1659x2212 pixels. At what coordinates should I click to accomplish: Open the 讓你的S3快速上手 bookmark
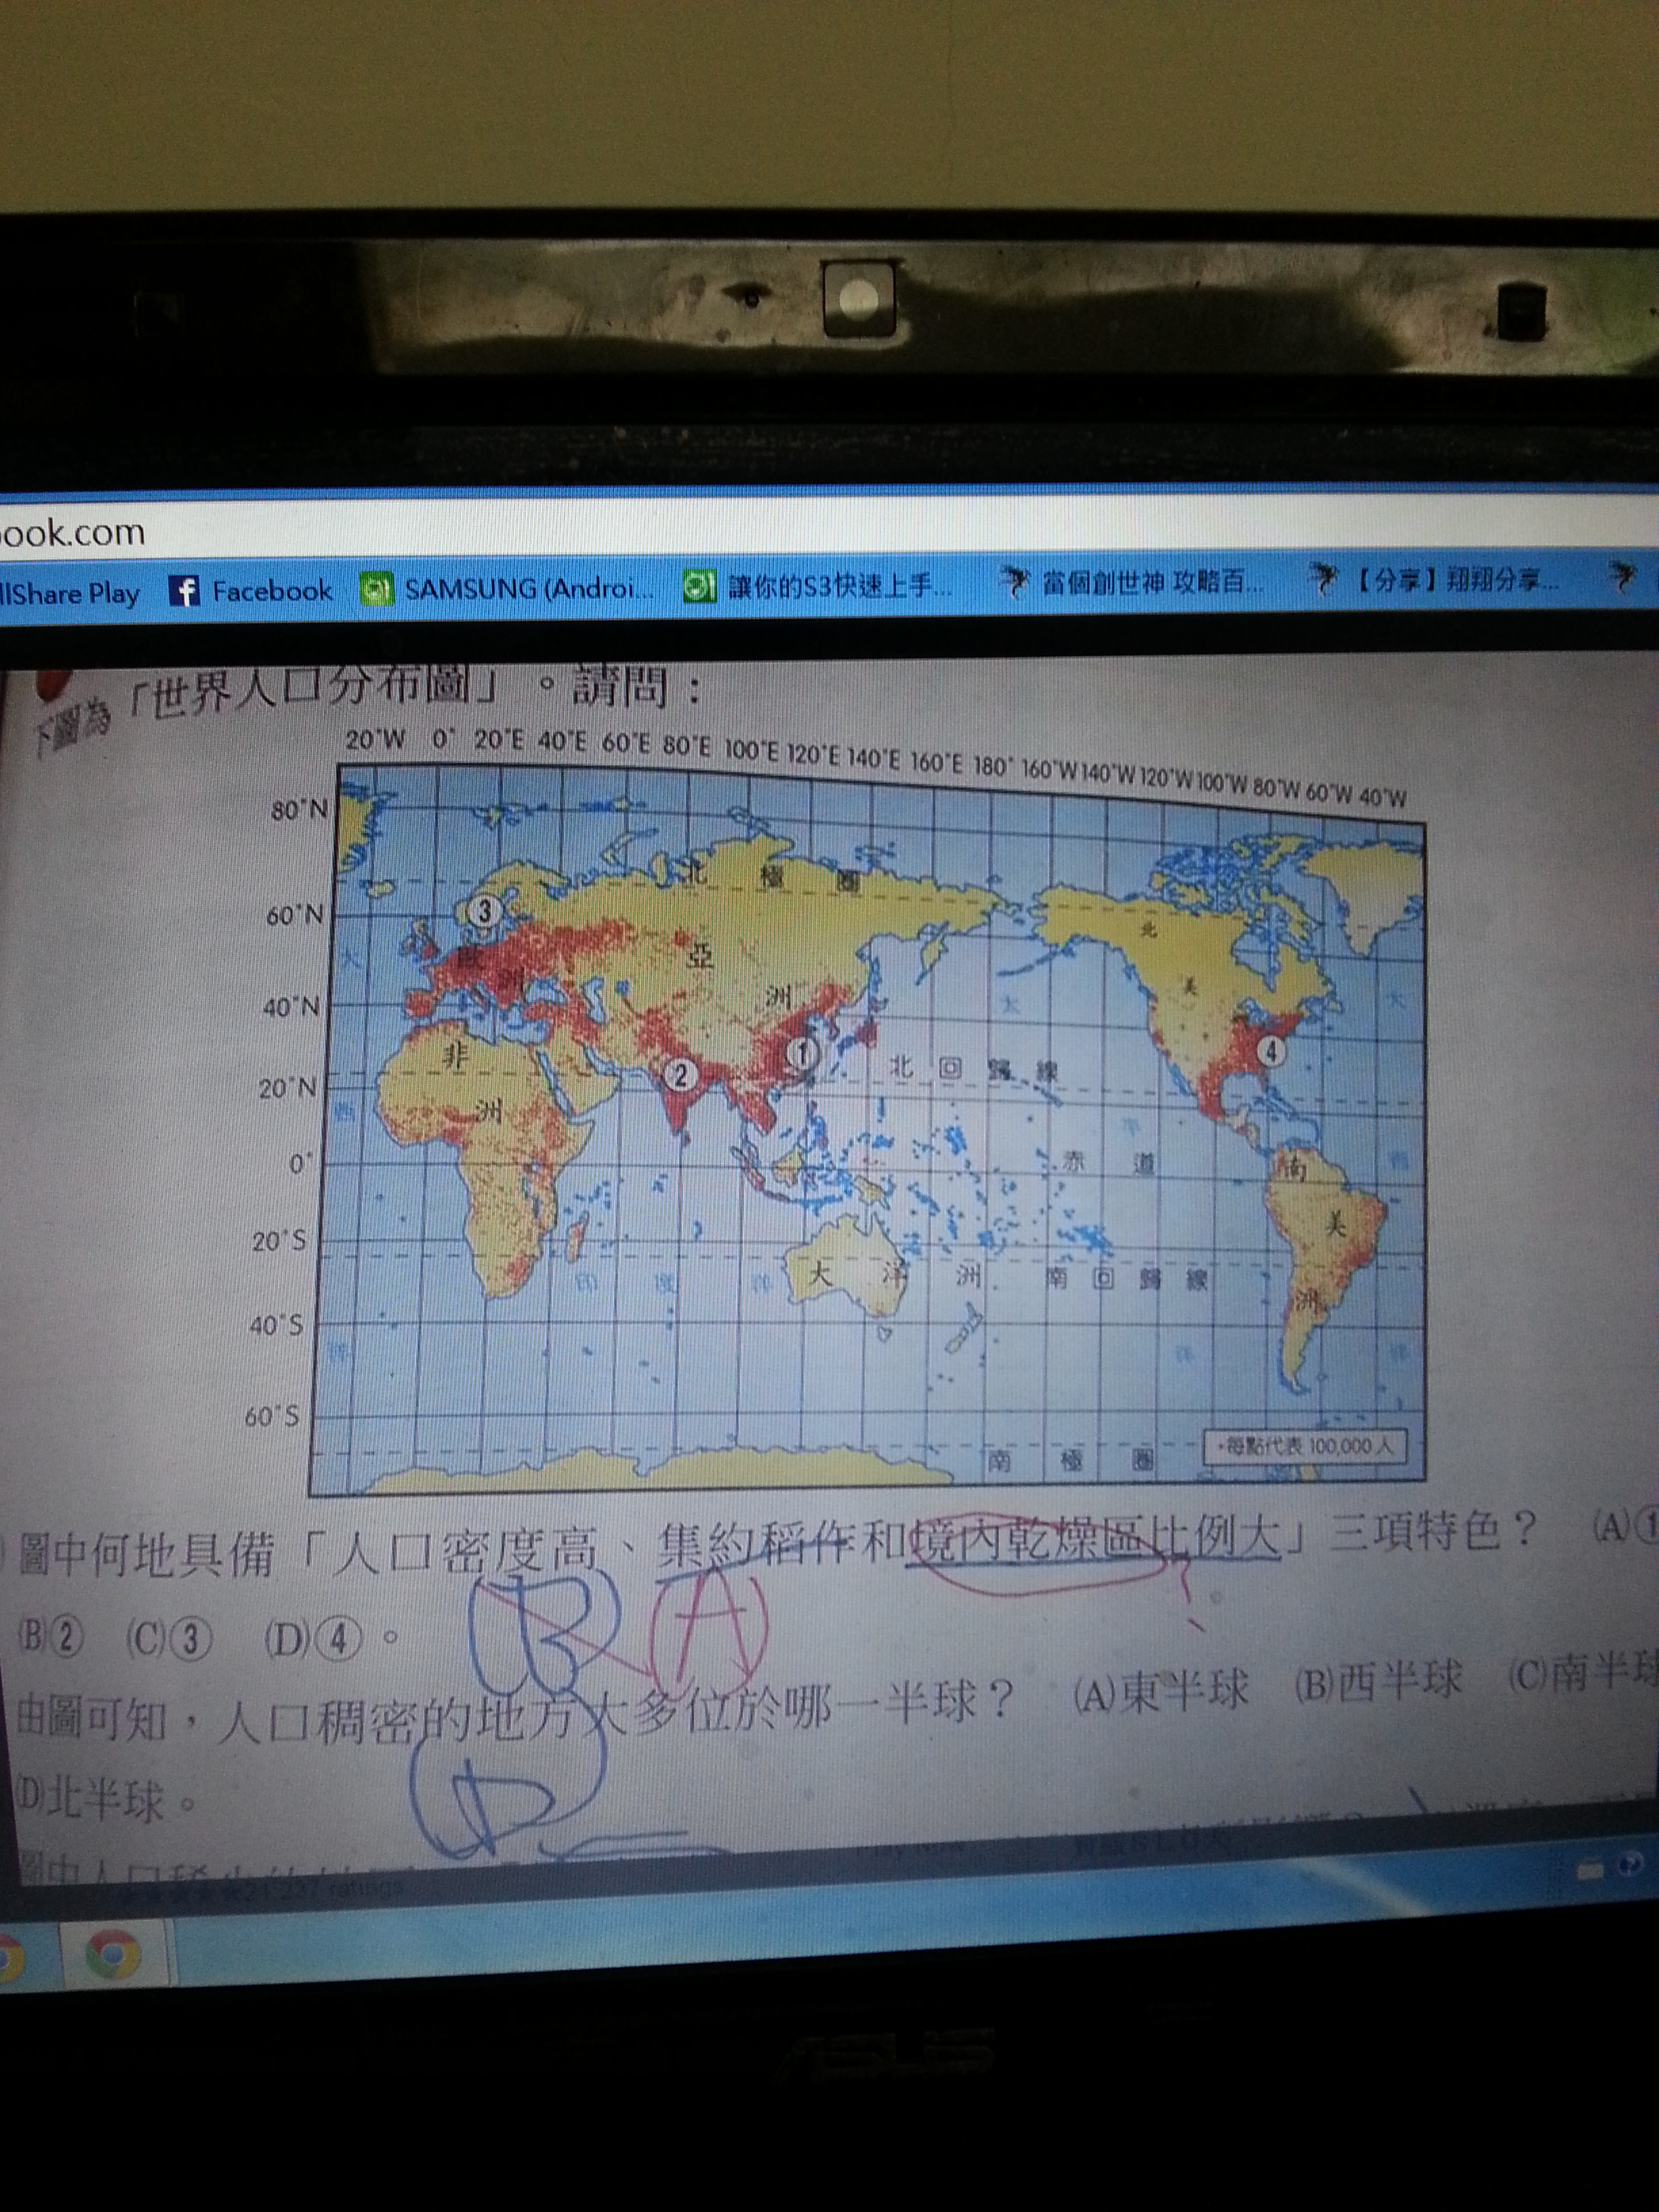838,585
